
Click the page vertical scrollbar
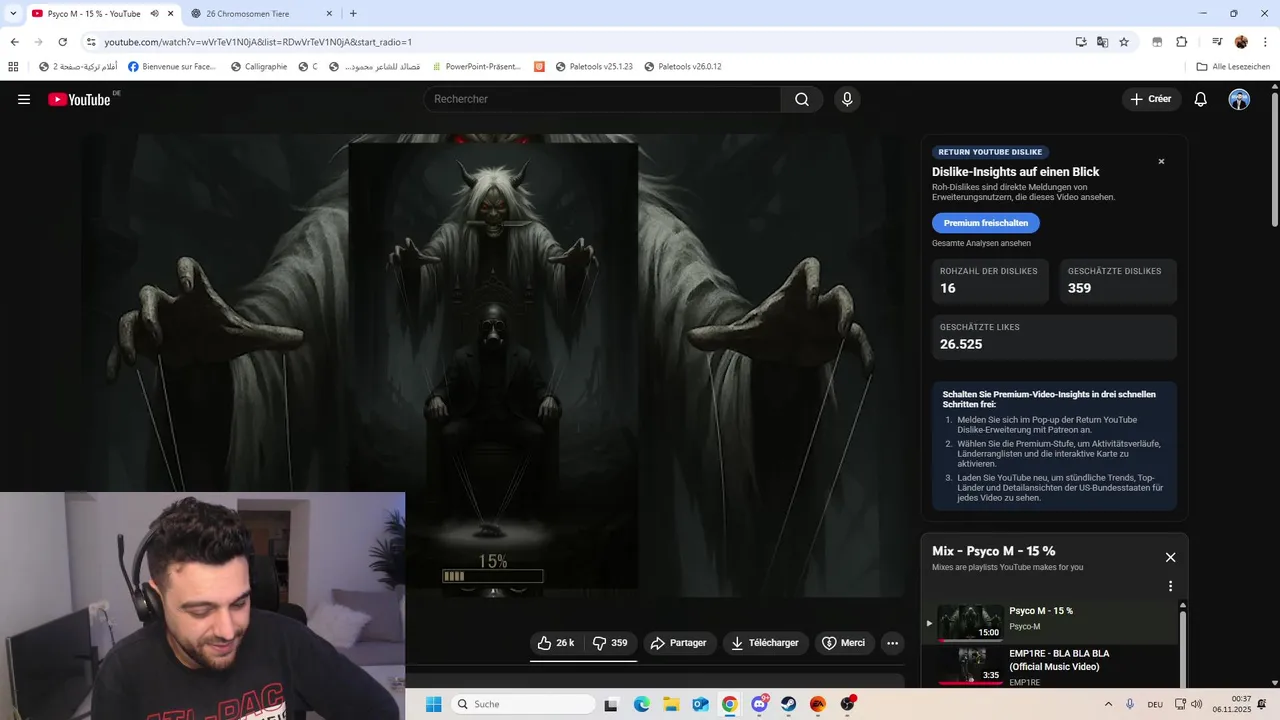click(x=1274, y=160)
